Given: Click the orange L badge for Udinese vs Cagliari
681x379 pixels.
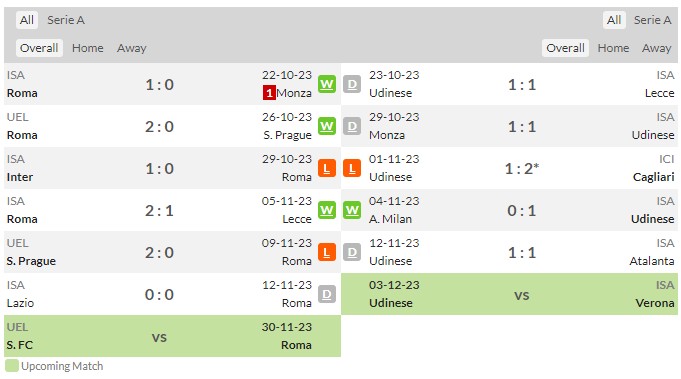Looking at the screenshot, I should click(x=352, y=168).
